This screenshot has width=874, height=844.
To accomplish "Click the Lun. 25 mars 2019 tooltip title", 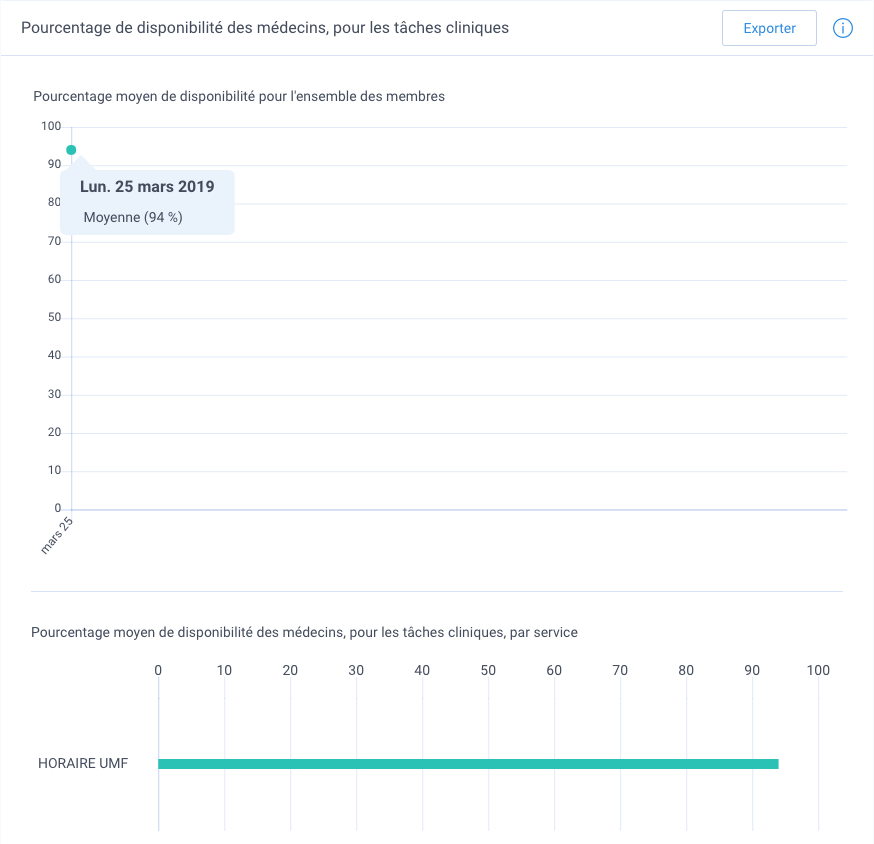I will [147, 186].
